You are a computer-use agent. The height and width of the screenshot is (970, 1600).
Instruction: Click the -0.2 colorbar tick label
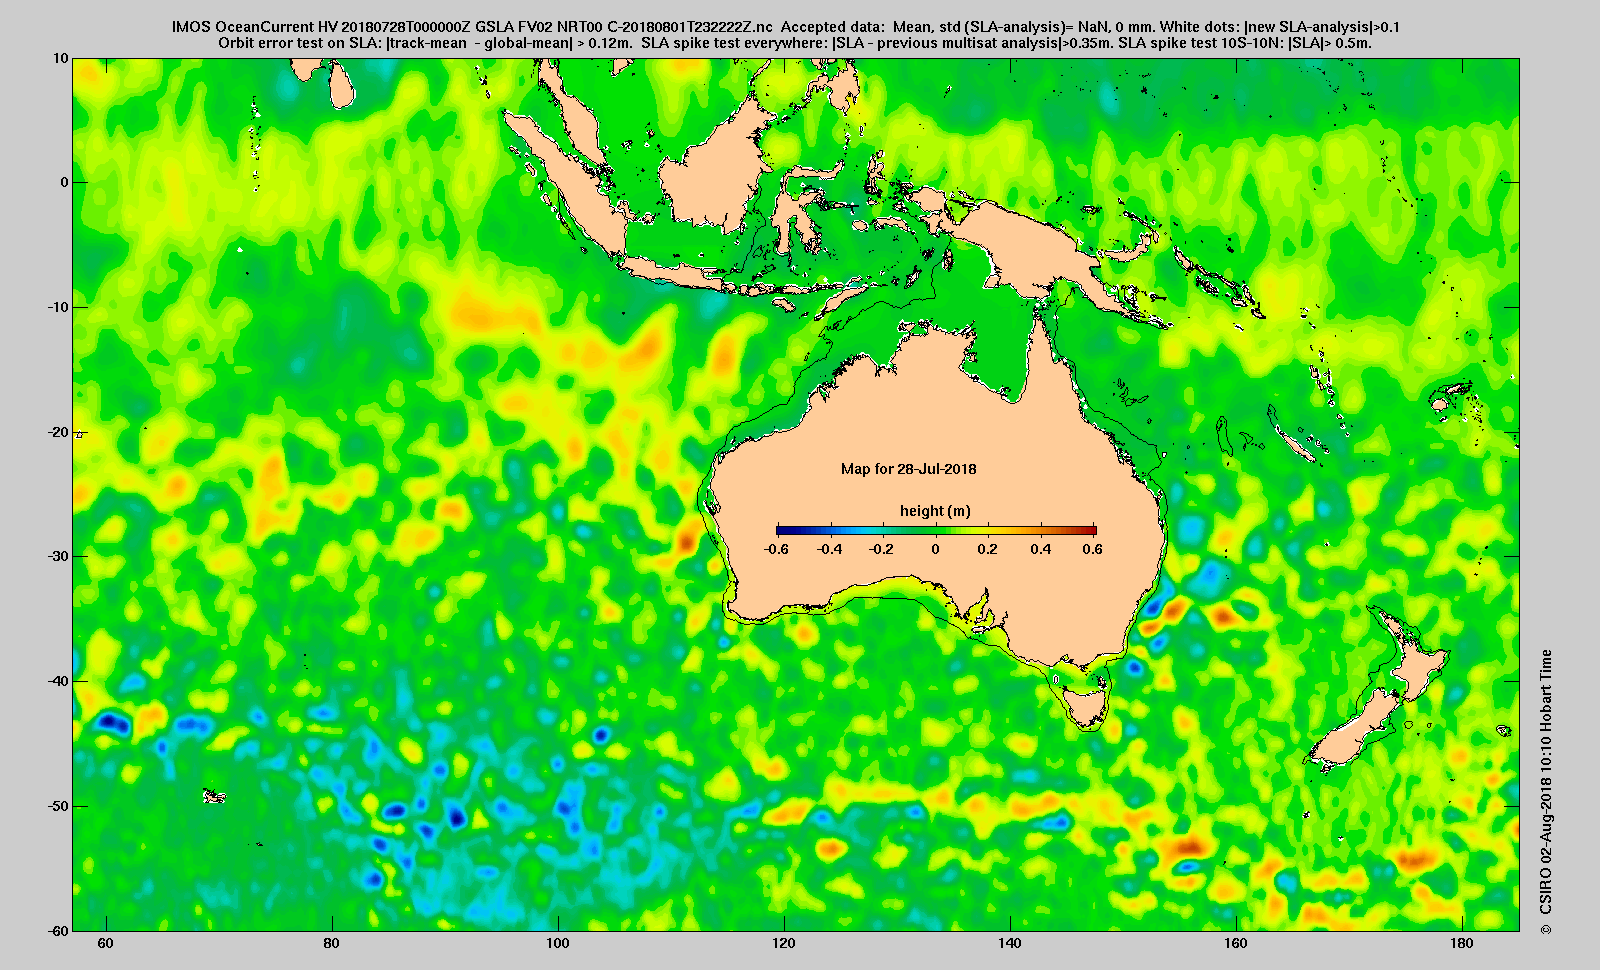coord(882,549)
